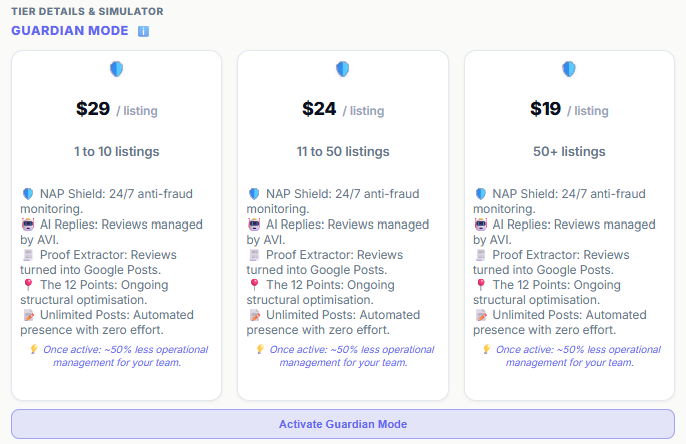This screenshot has height=444, width=686.
Task: Click the AI Replies robot icon in the $24 card
Action: tap(254, 225)
